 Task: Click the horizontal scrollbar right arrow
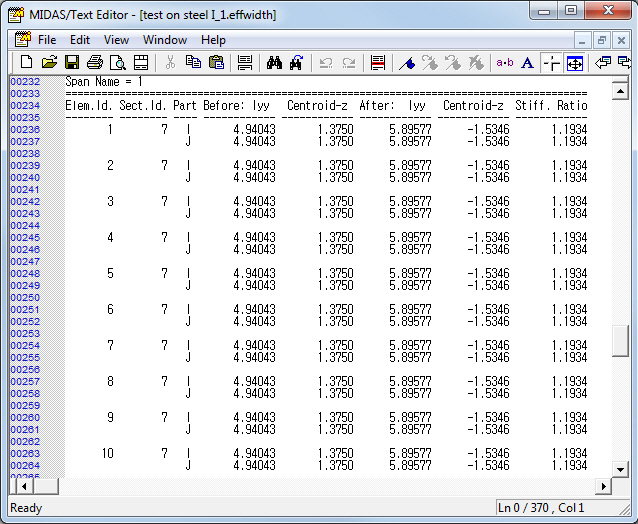pos(603,486)
